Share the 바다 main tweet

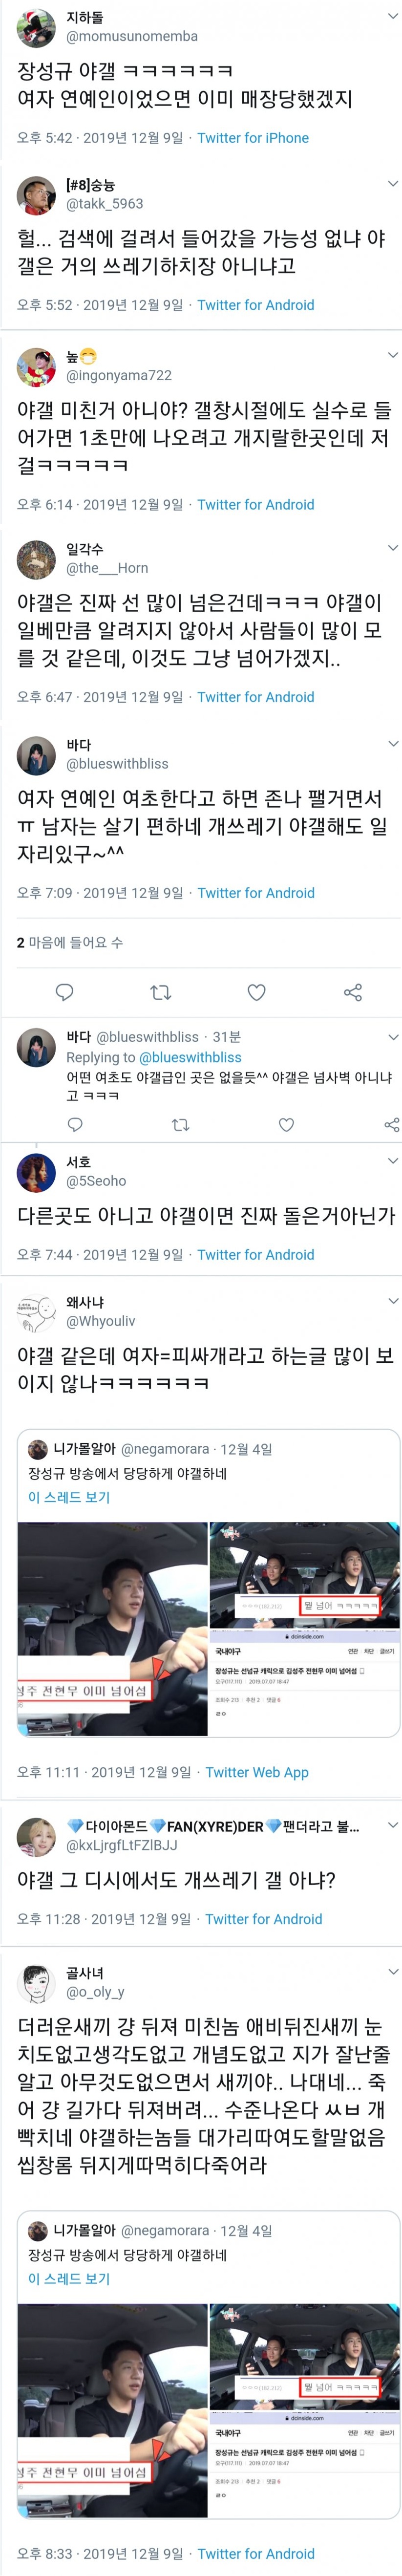pos(352,992)
